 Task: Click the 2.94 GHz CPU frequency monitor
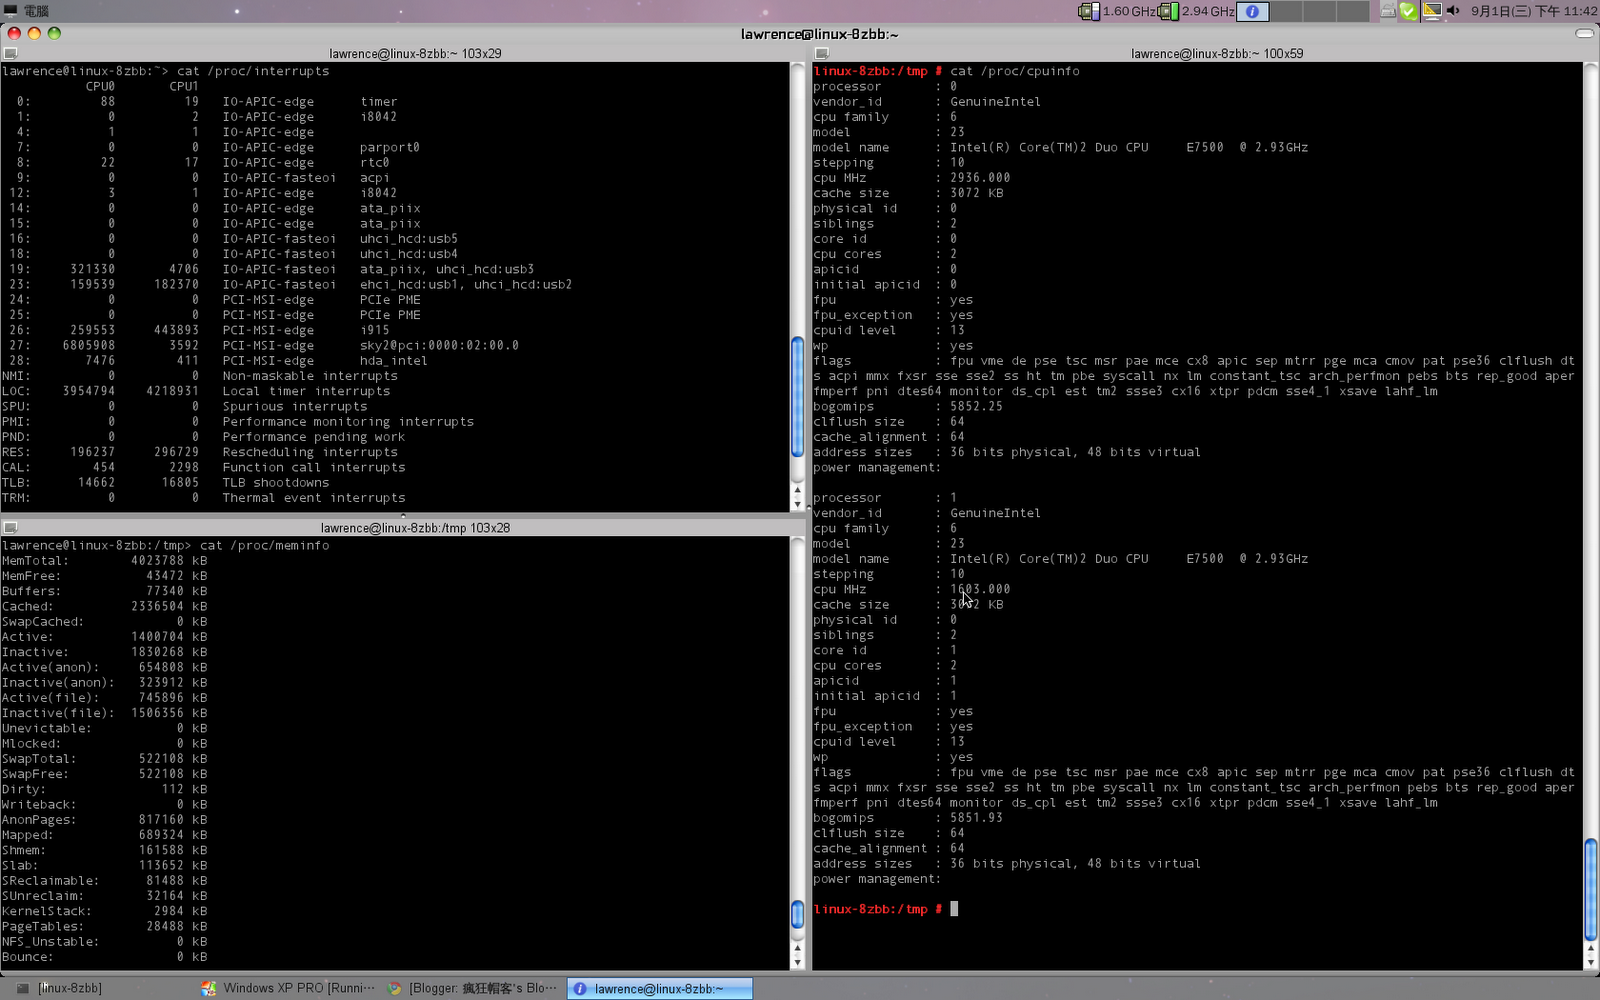click(x=1196, y=11)
